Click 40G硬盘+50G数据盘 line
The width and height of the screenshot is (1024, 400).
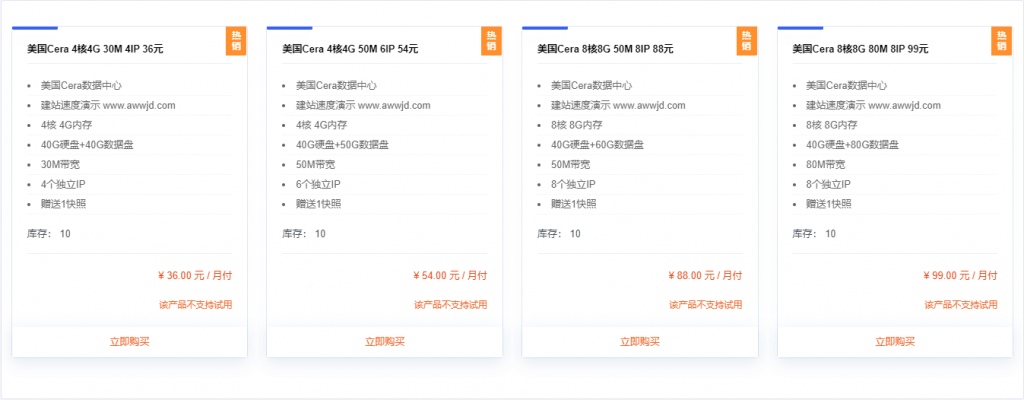click(342, 144)
